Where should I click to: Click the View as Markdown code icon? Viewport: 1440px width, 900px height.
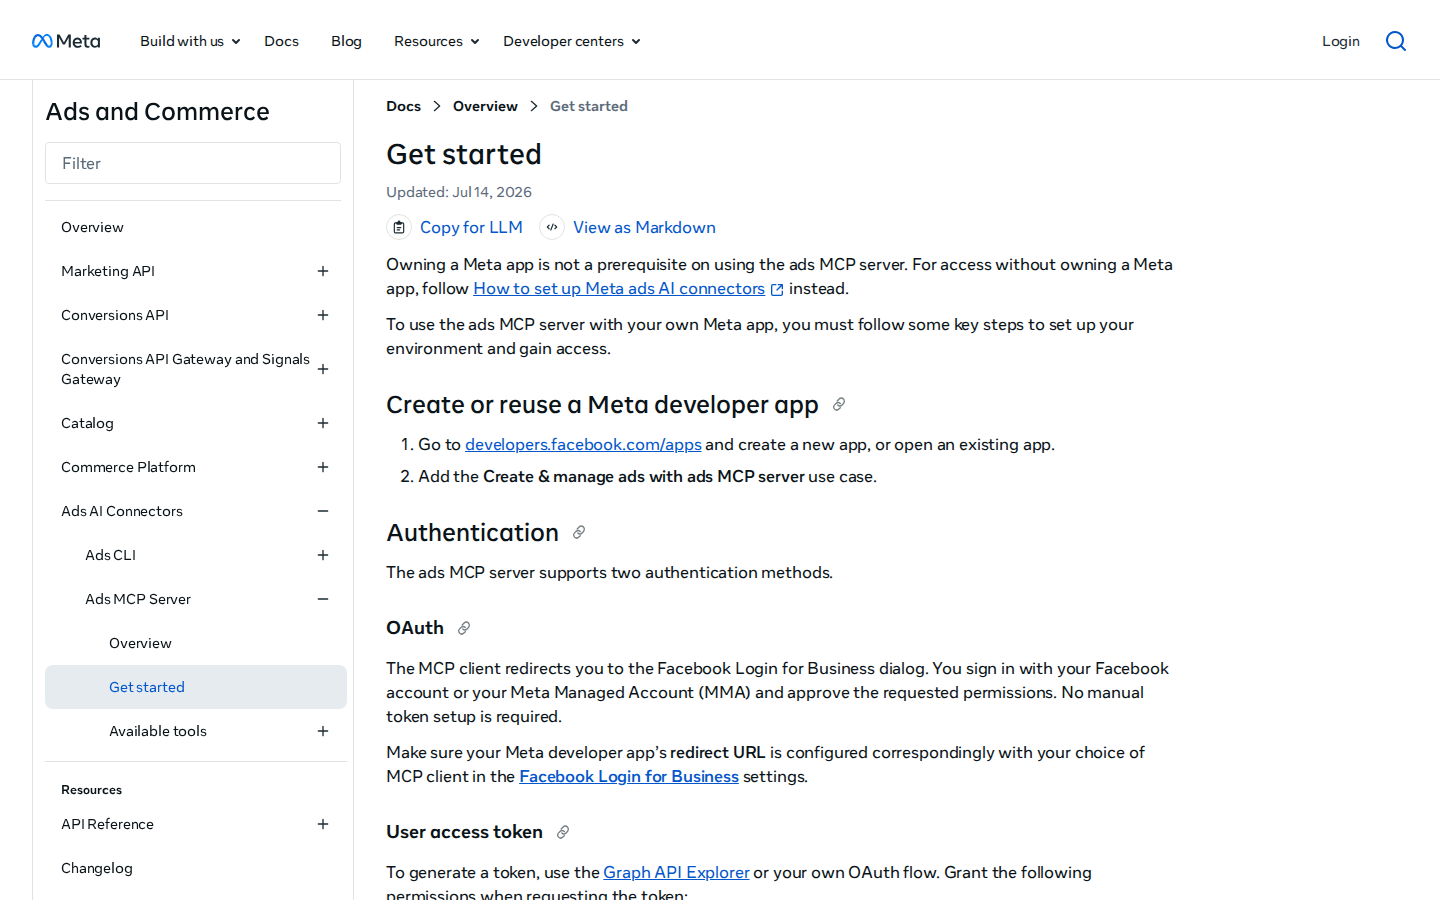pyautogui.click(x=552, y=227)
